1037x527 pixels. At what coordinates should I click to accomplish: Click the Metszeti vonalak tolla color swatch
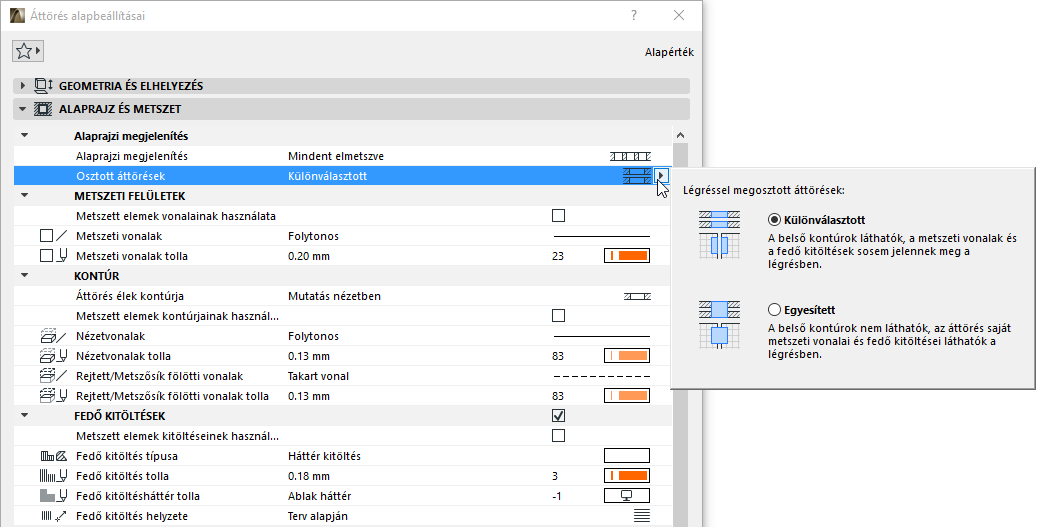click(627, 256)
